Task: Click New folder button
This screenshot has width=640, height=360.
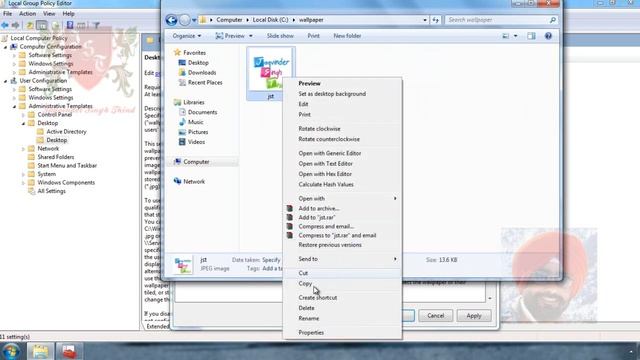Action: tap(347, 36)
